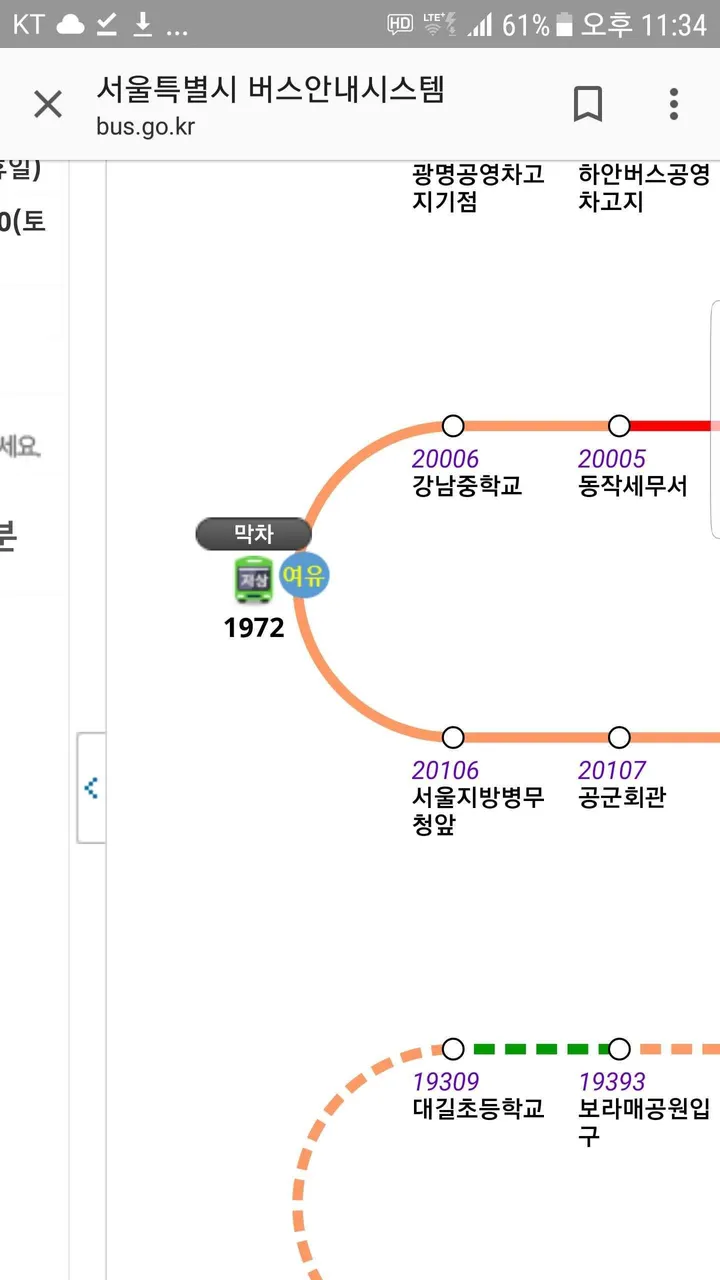Tap the green bus 1972 icon
The image size is (720, 1280).
(x=254, y=580)
